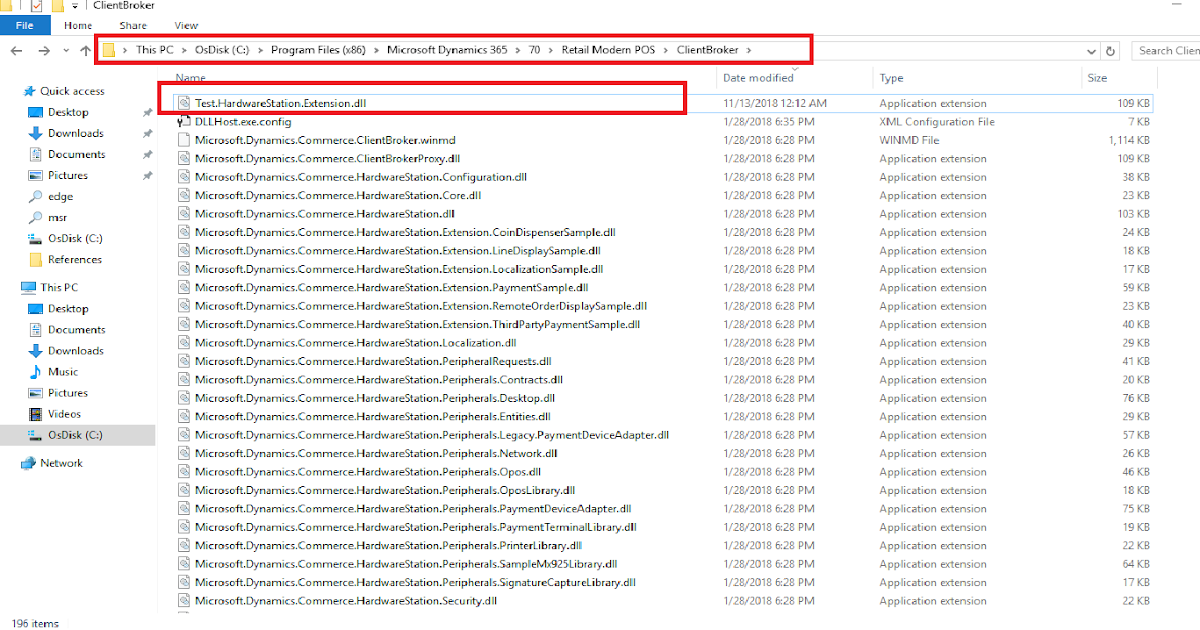Image resolution: width=1200 pixels, height=630 pixels.
Task: Expand the chevron after Program Files (x86)
Action: tap(377, 50)
